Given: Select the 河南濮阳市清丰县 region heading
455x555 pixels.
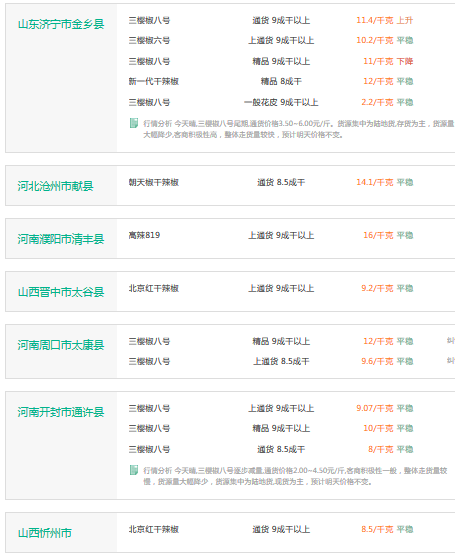Looking at the screenshot, I should pyautogui.click(x=61, y=239).
